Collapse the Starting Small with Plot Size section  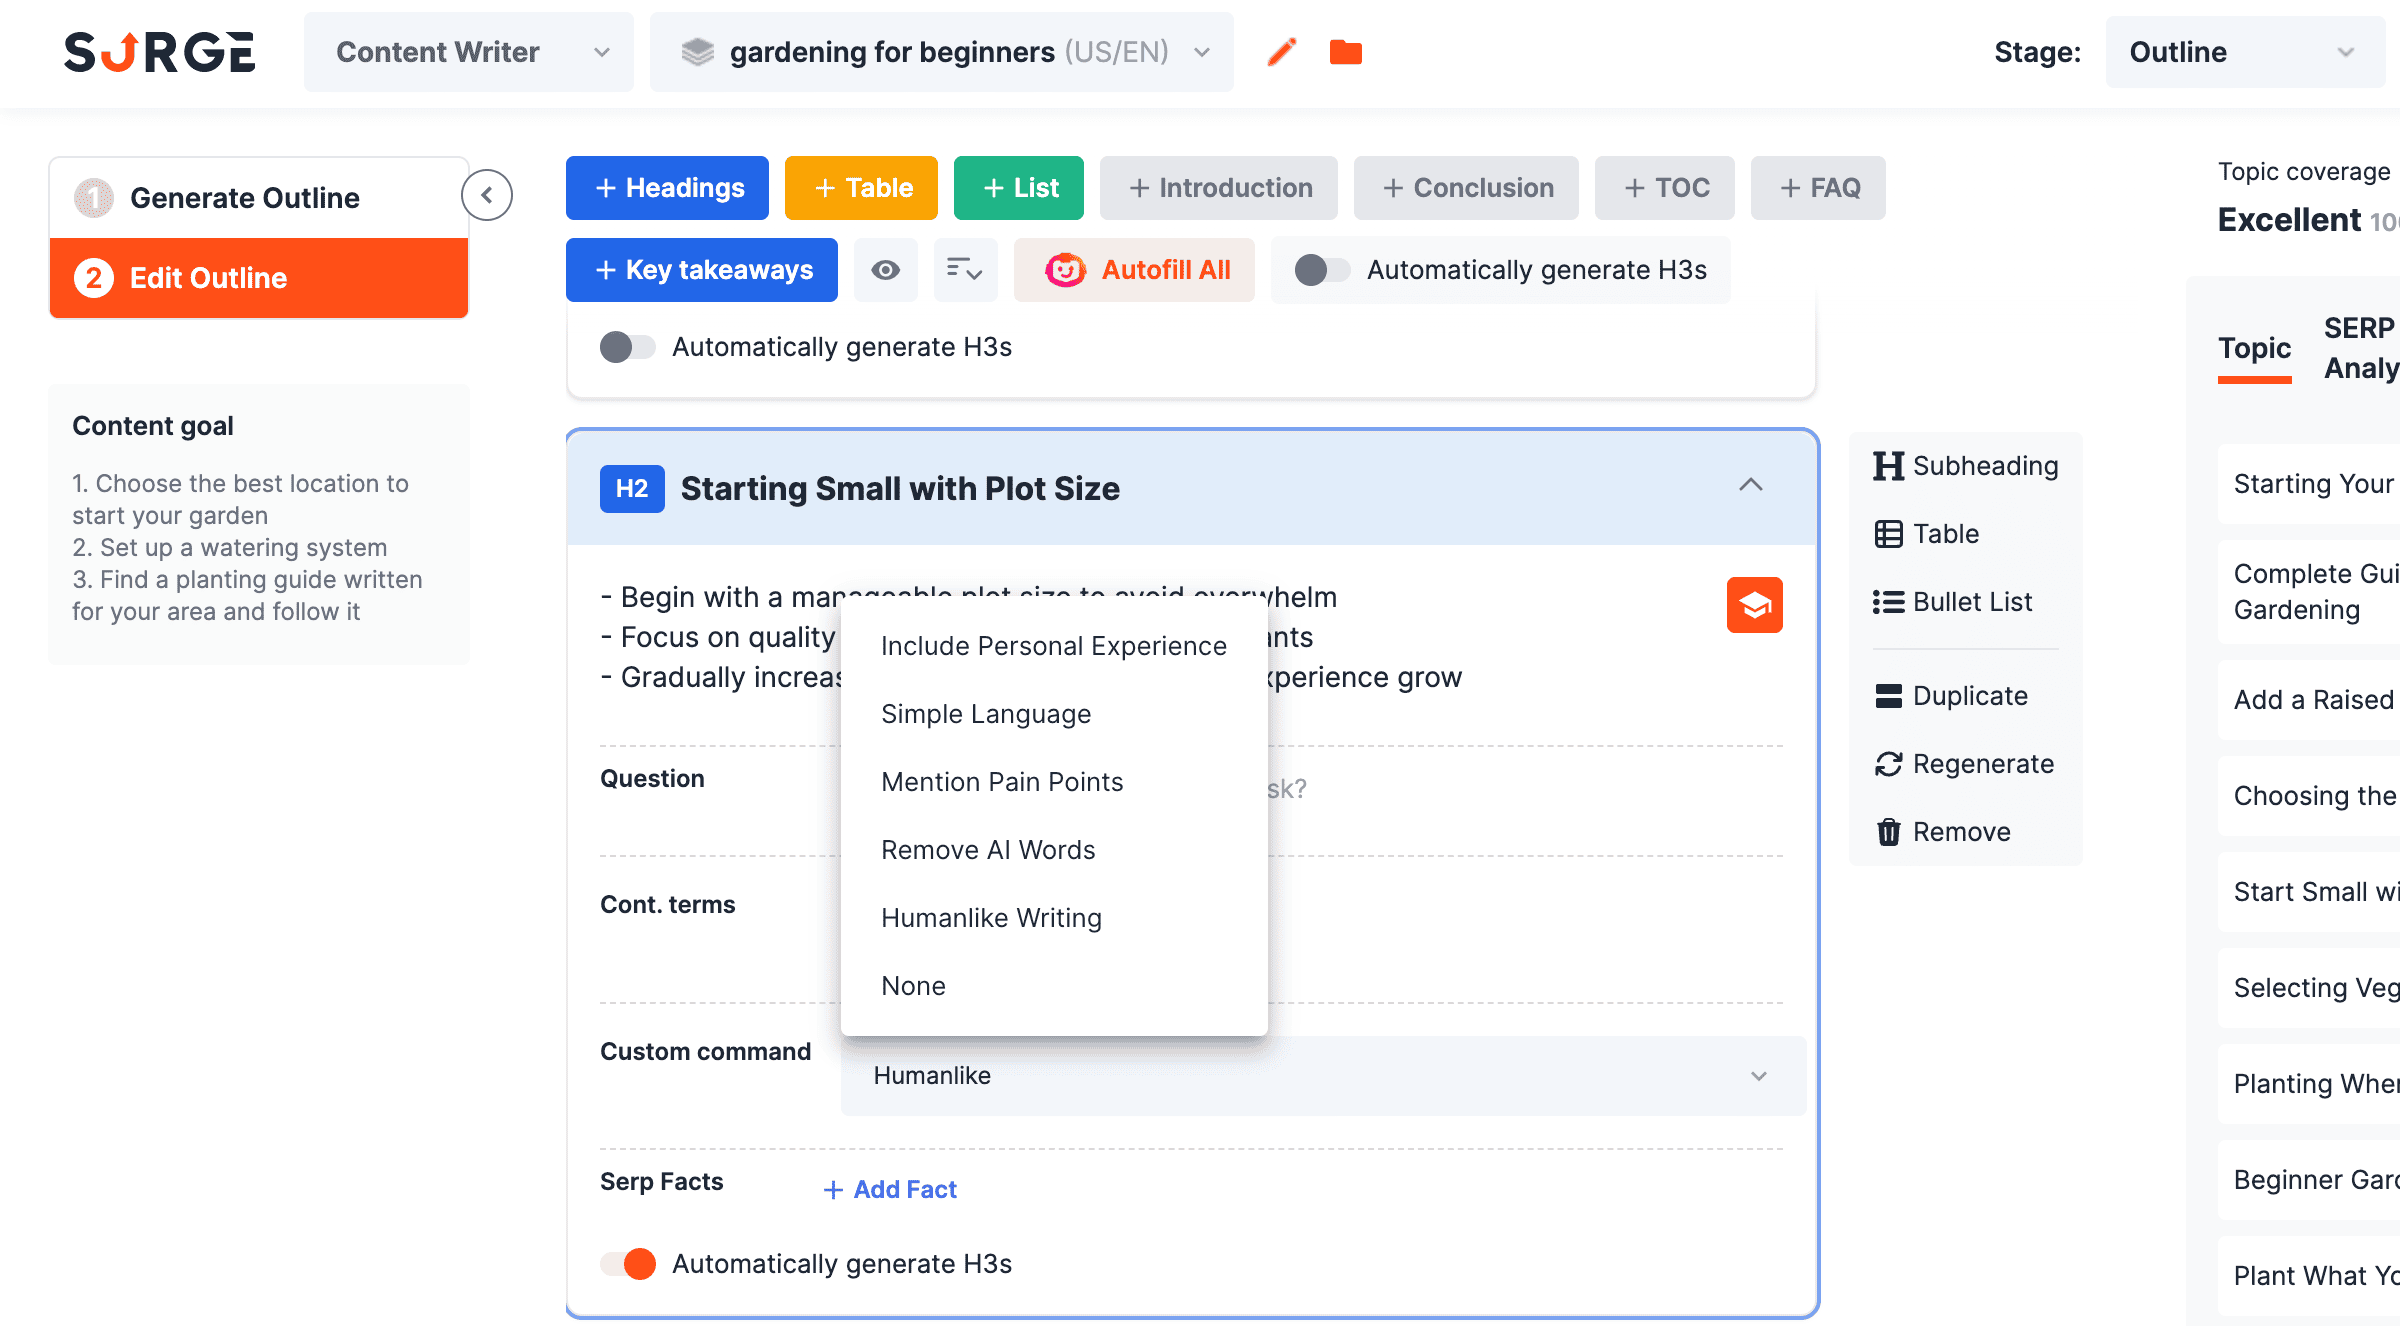(x=1751, y=485)
